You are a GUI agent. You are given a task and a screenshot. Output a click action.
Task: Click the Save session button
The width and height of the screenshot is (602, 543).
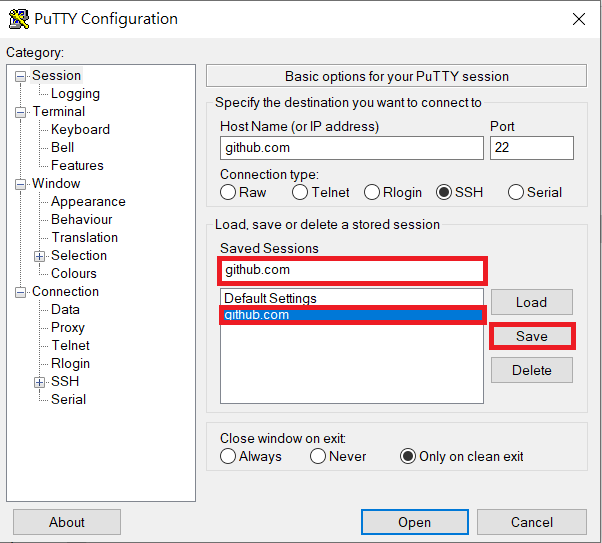(532, 336)
